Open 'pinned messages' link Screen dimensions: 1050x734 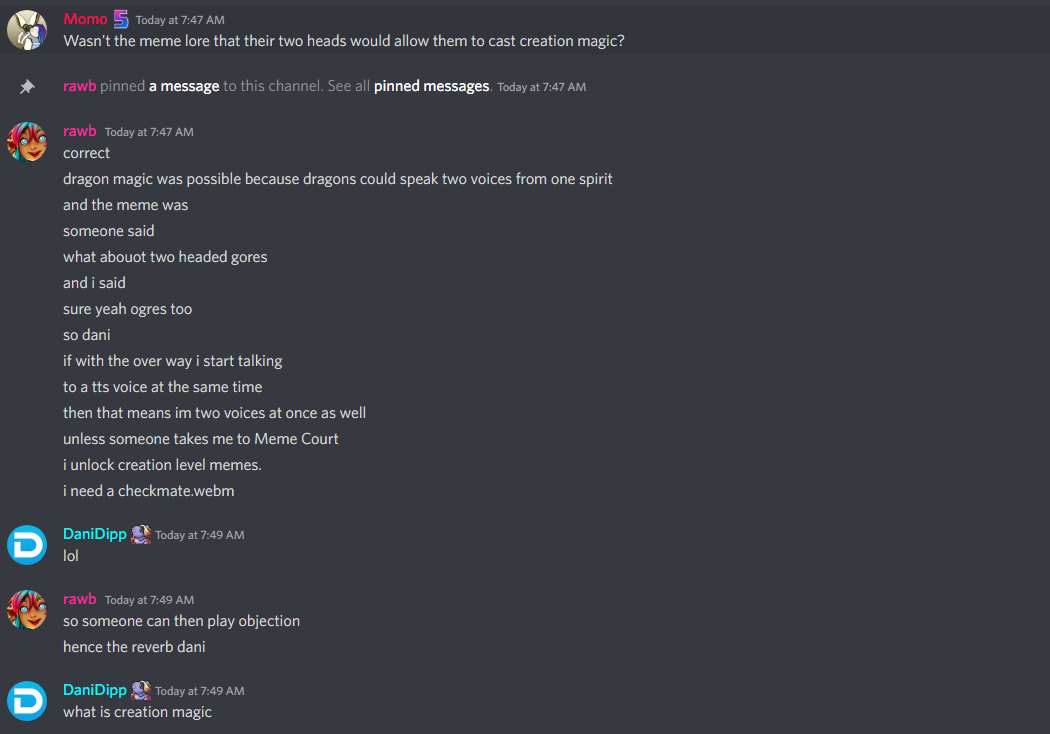coord(431,86)
